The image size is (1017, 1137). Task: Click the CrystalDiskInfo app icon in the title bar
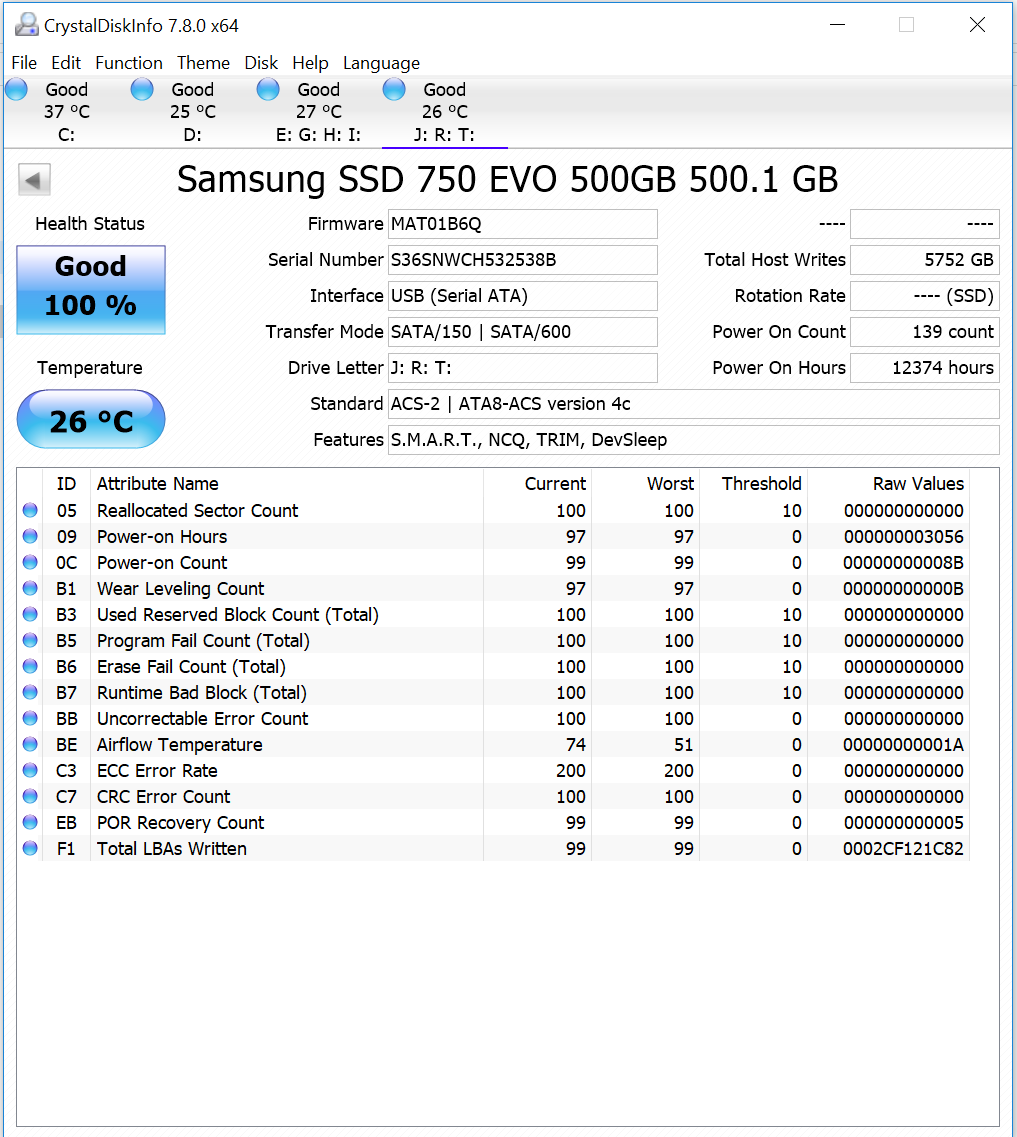pyautogui.click(x=26, y=25)
